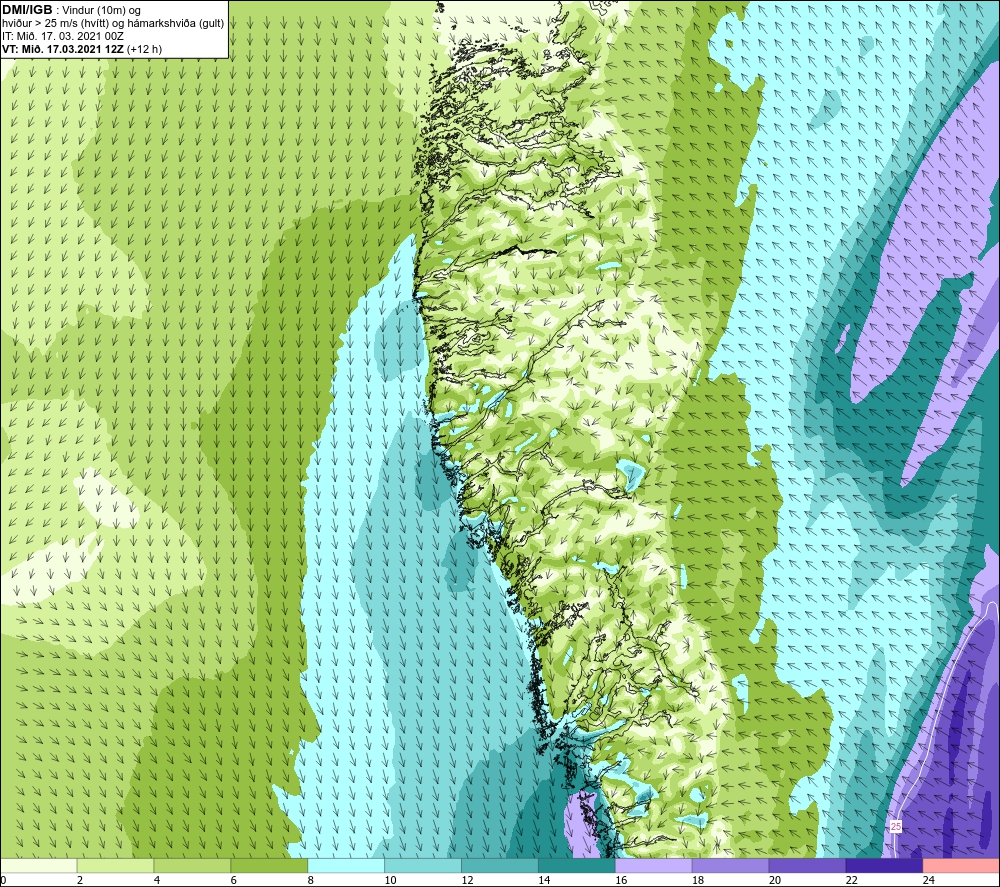Click the legend scale label "20"

[775, 880]
